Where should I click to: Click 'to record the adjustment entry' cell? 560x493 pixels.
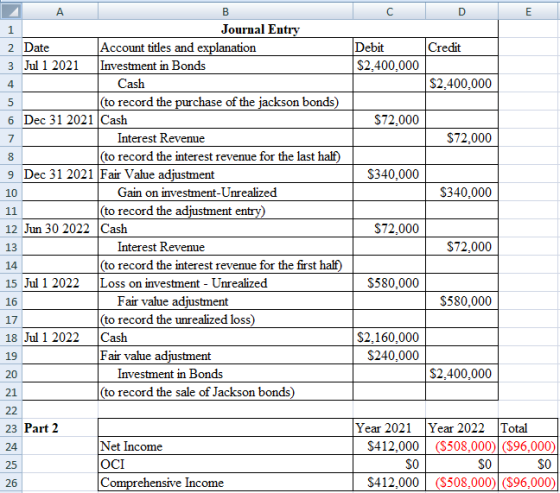coord(225,210)
